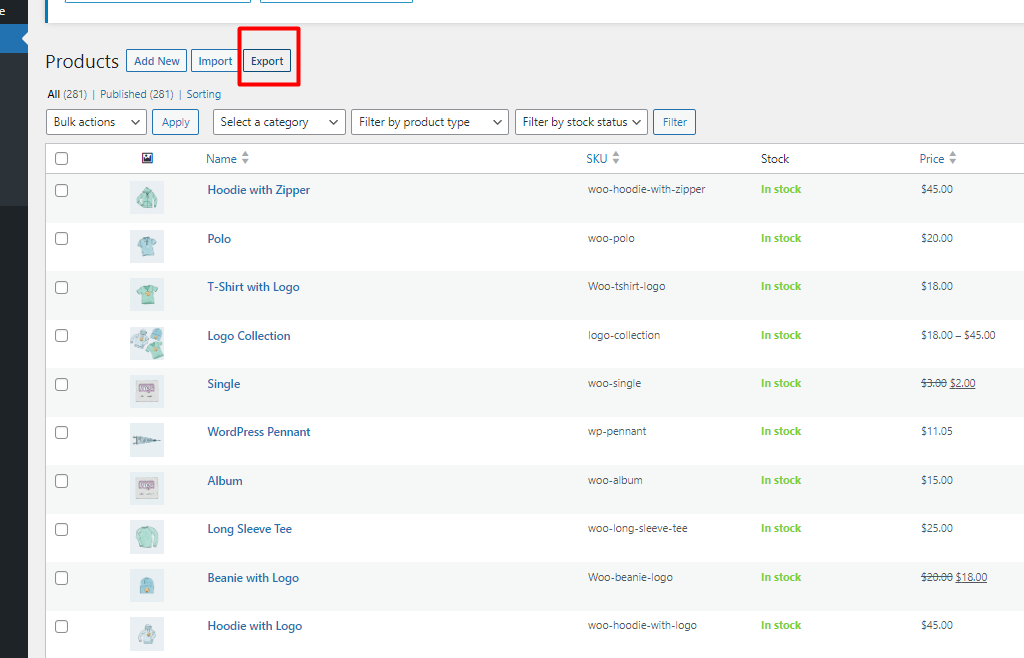Open the Bulk actions dropdown
This screenshot has height=658, width=1024.
97,122
